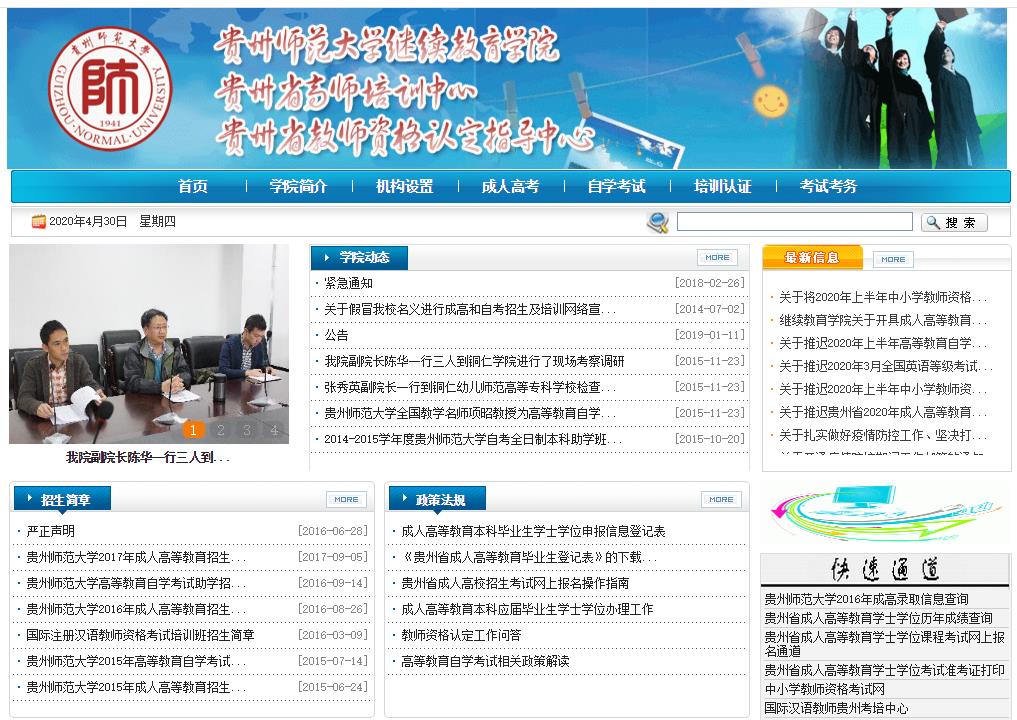Viewport: 1017px width, 720px height.
Task: Open 中小学教师资格考试网 quick link
Action: [x=825, y=689]
